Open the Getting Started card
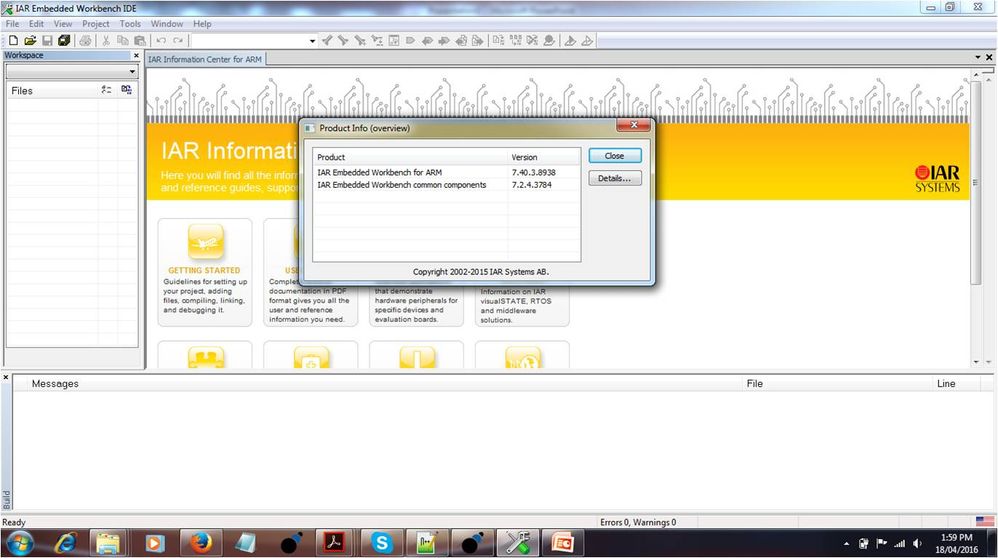Image resolution: width=998 pixels, height=558 pixels. tap(205, 272)
